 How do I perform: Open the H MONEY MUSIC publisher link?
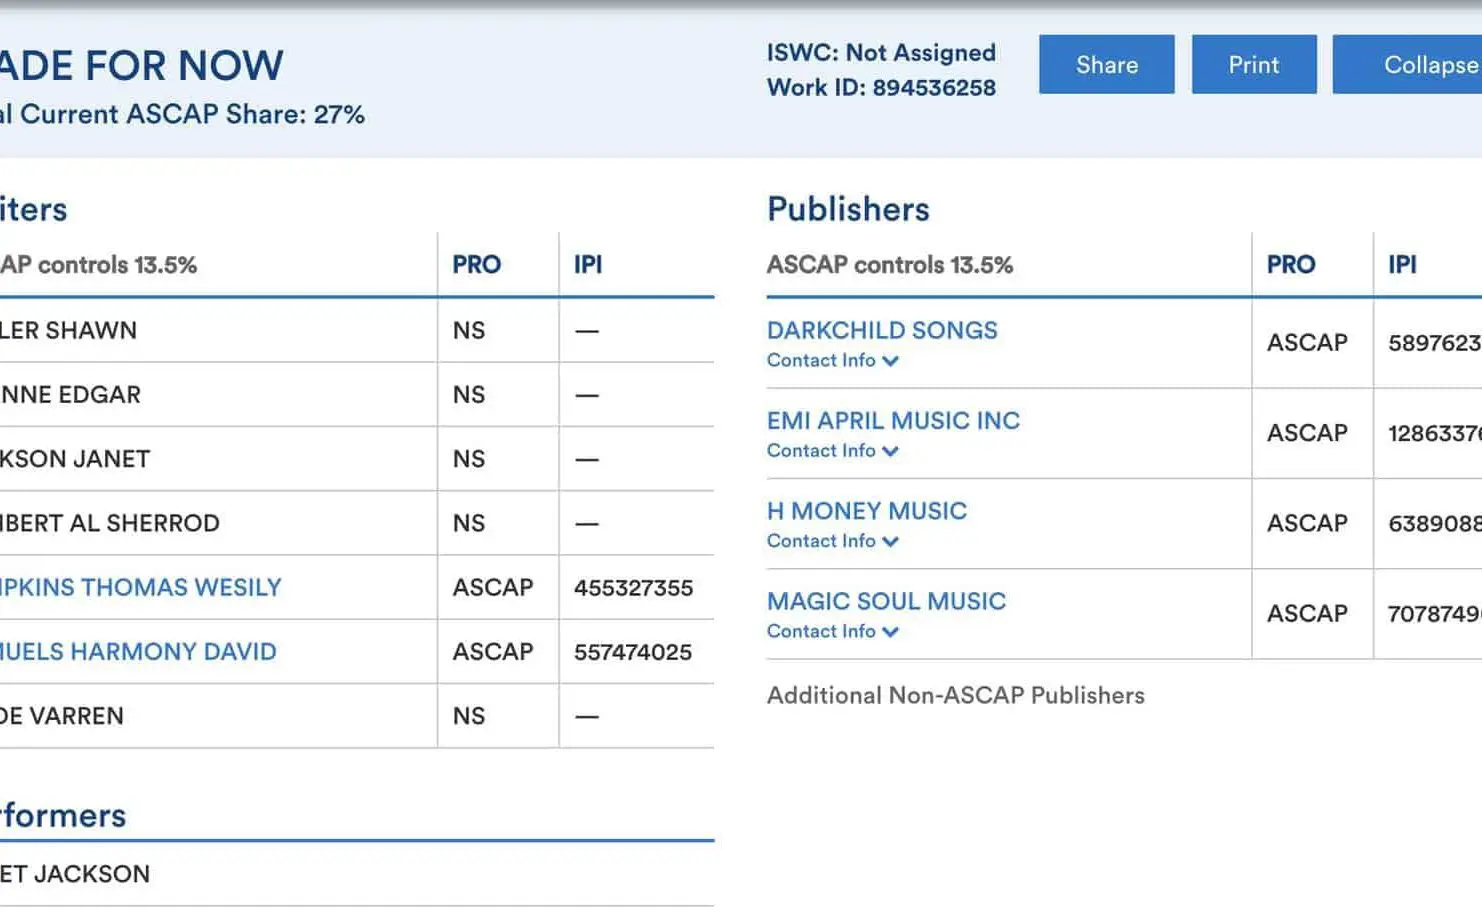click(866, 511)
